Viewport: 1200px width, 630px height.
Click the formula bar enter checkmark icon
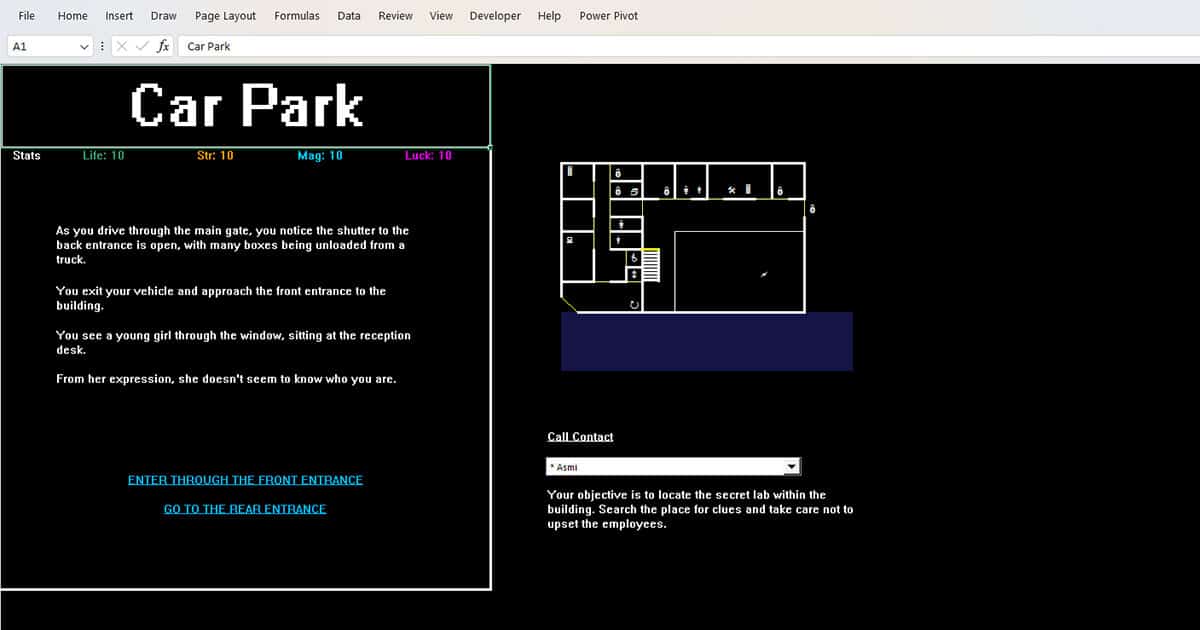tap(142, 46)
